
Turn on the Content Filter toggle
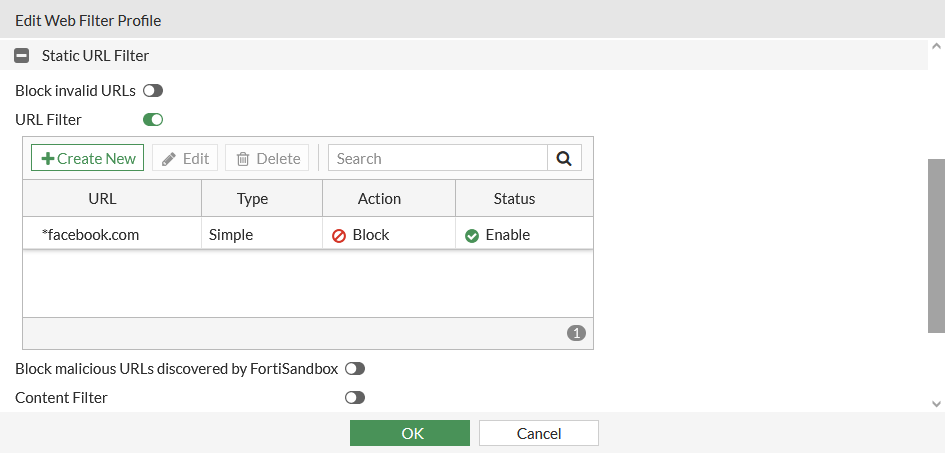coord(355,398)
